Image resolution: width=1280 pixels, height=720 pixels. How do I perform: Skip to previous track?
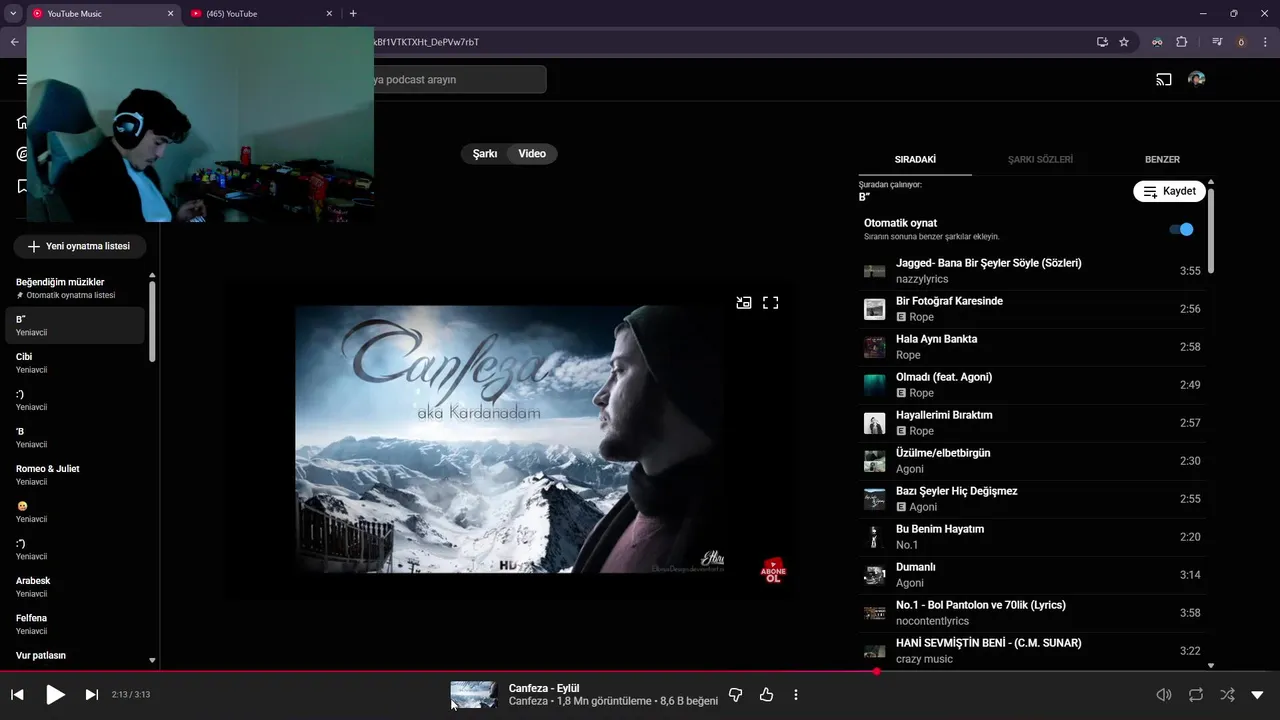click(x=17, y=694)
